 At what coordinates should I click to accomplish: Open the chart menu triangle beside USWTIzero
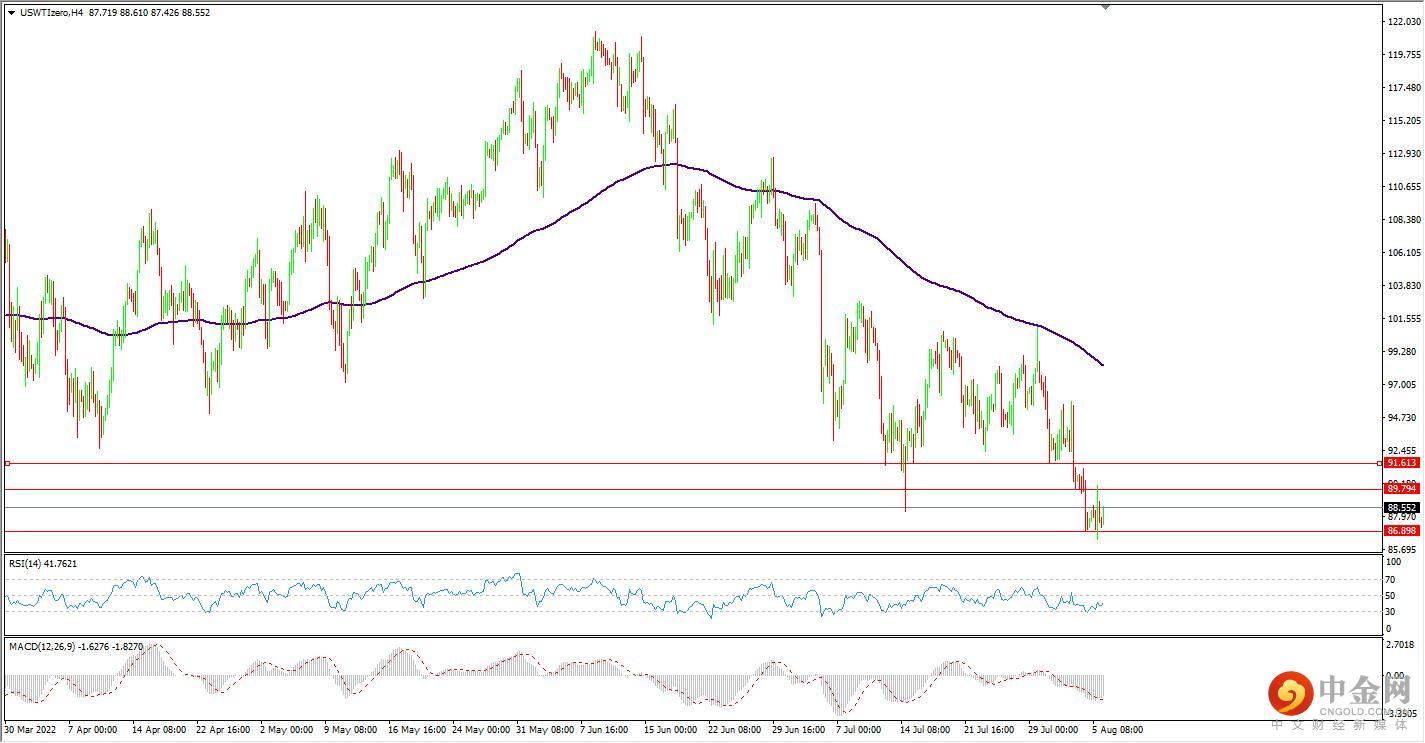(11, 13)
